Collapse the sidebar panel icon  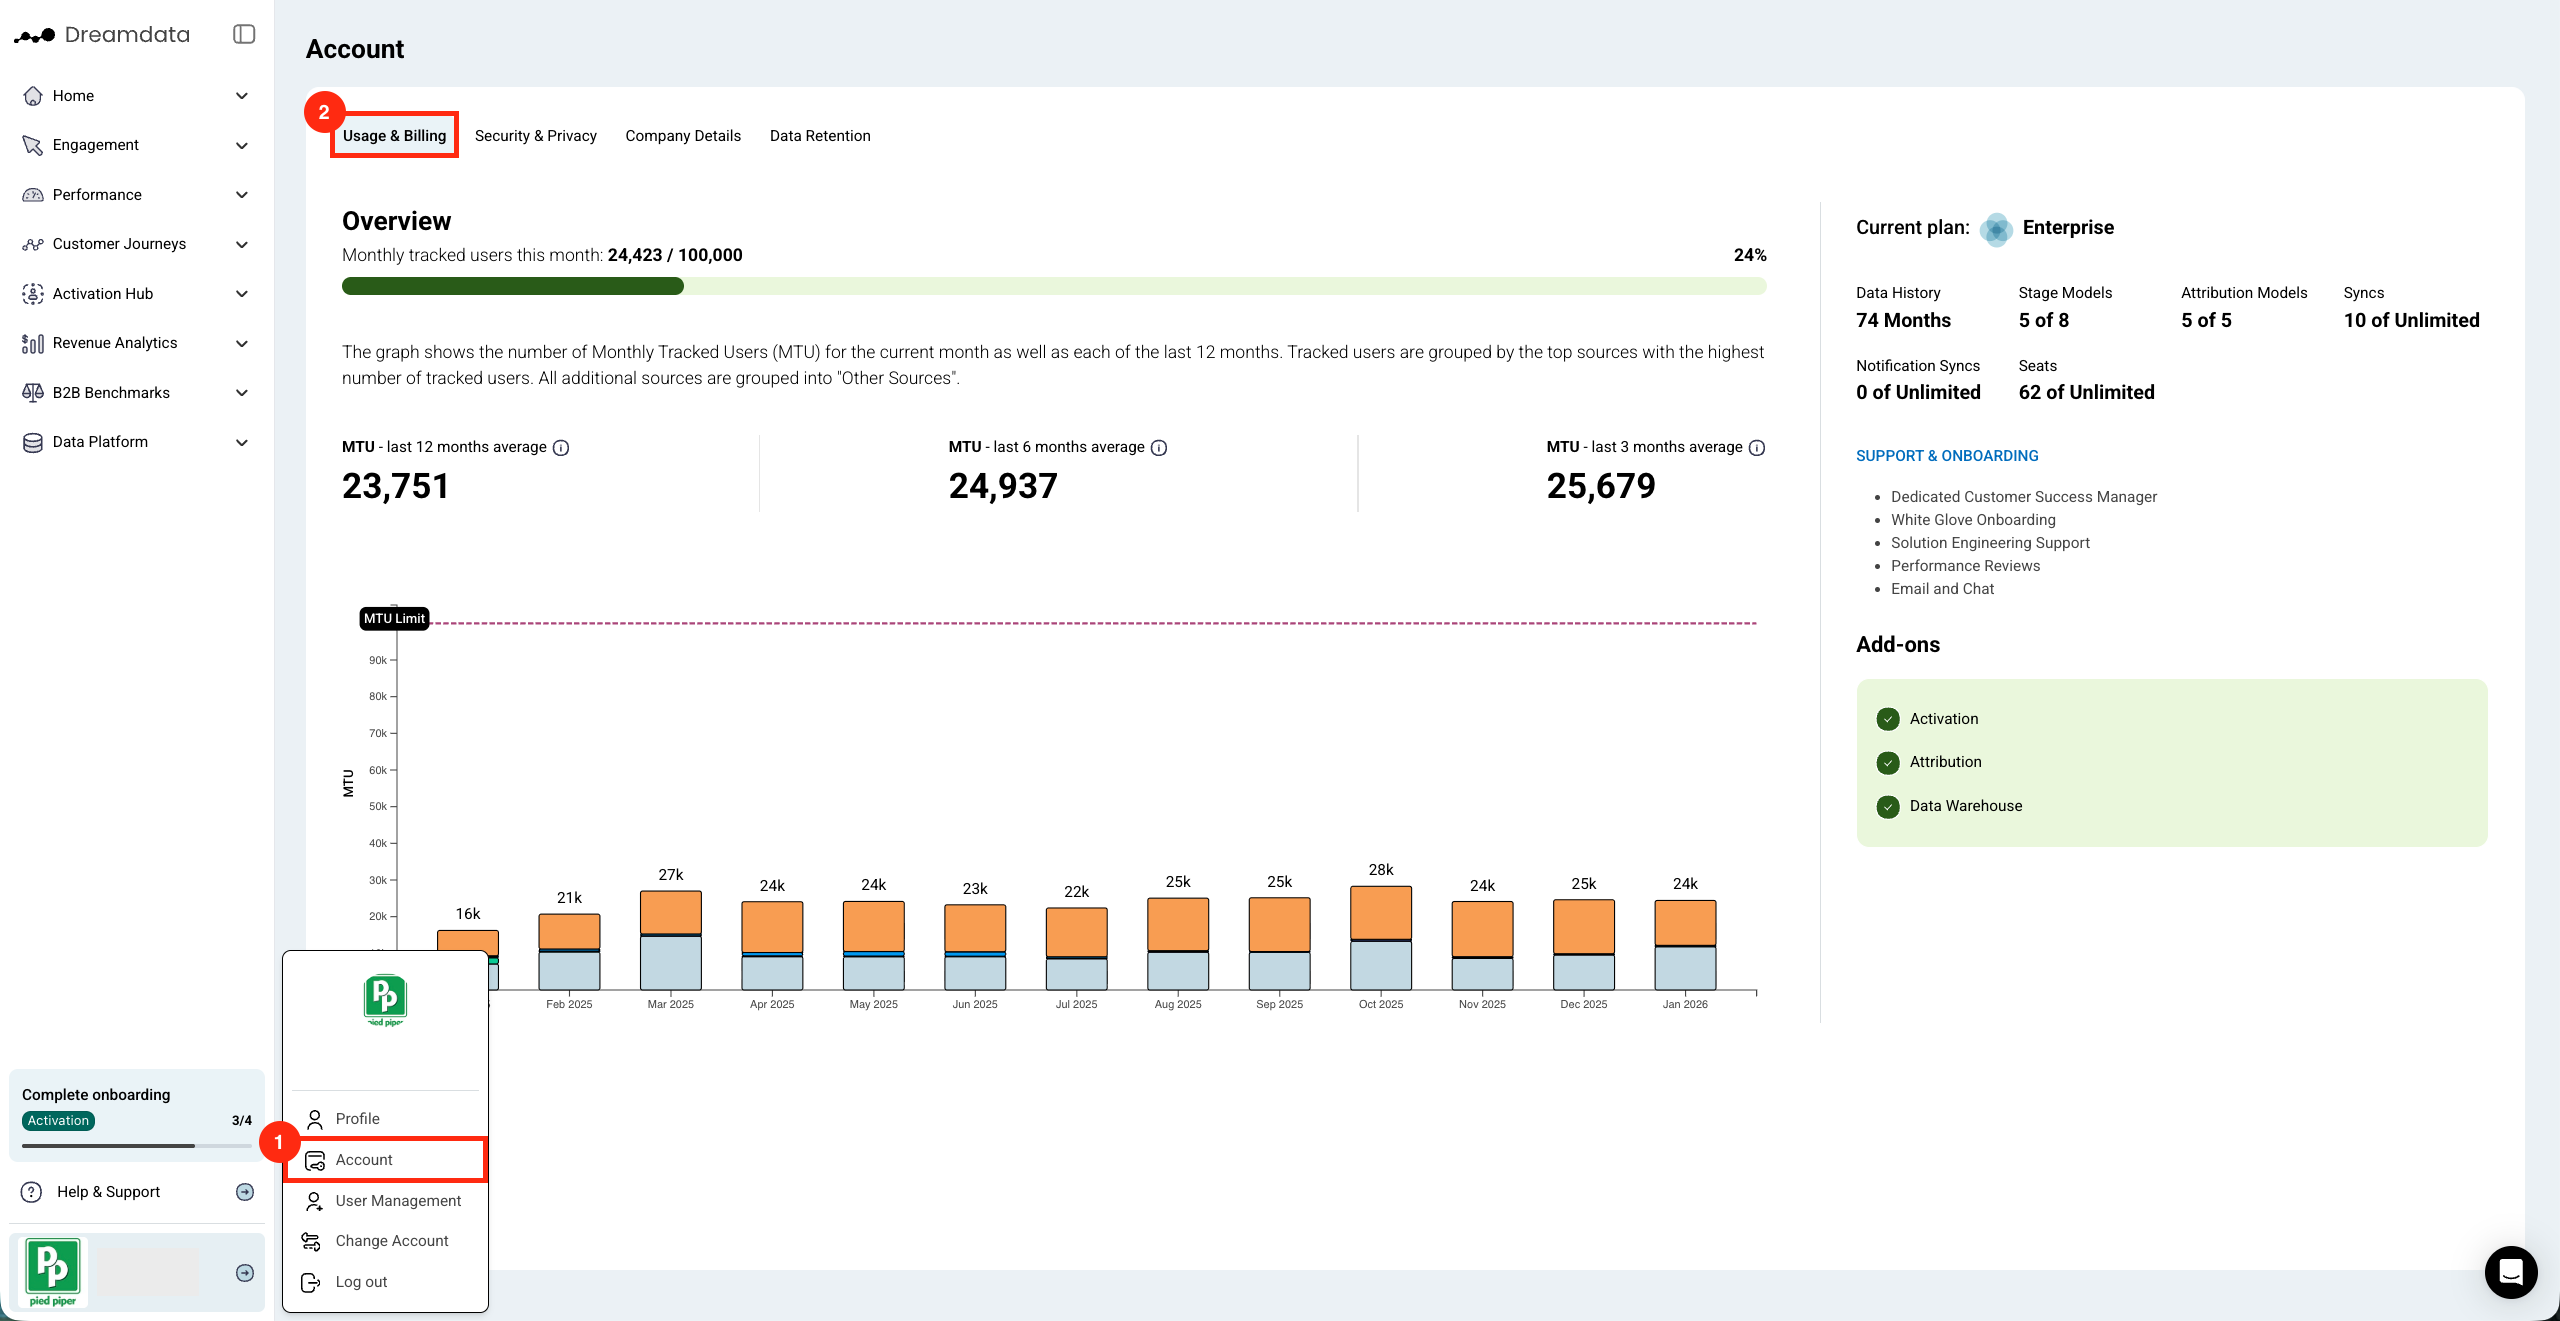tap(244, 34)
